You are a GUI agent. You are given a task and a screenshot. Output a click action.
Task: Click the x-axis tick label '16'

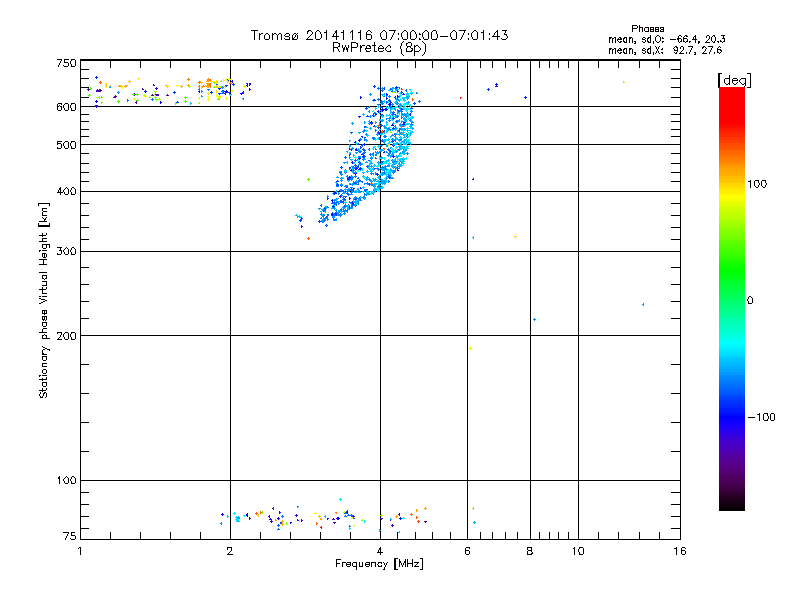coord(680,551)
